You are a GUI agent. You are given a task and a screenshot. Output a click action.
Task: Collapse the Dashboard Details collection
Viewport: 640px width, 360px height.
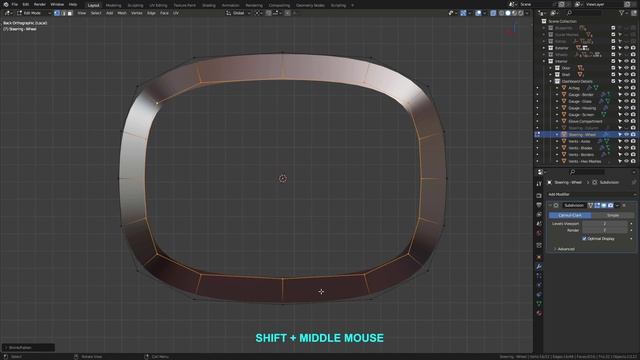(x=551, y=81)
